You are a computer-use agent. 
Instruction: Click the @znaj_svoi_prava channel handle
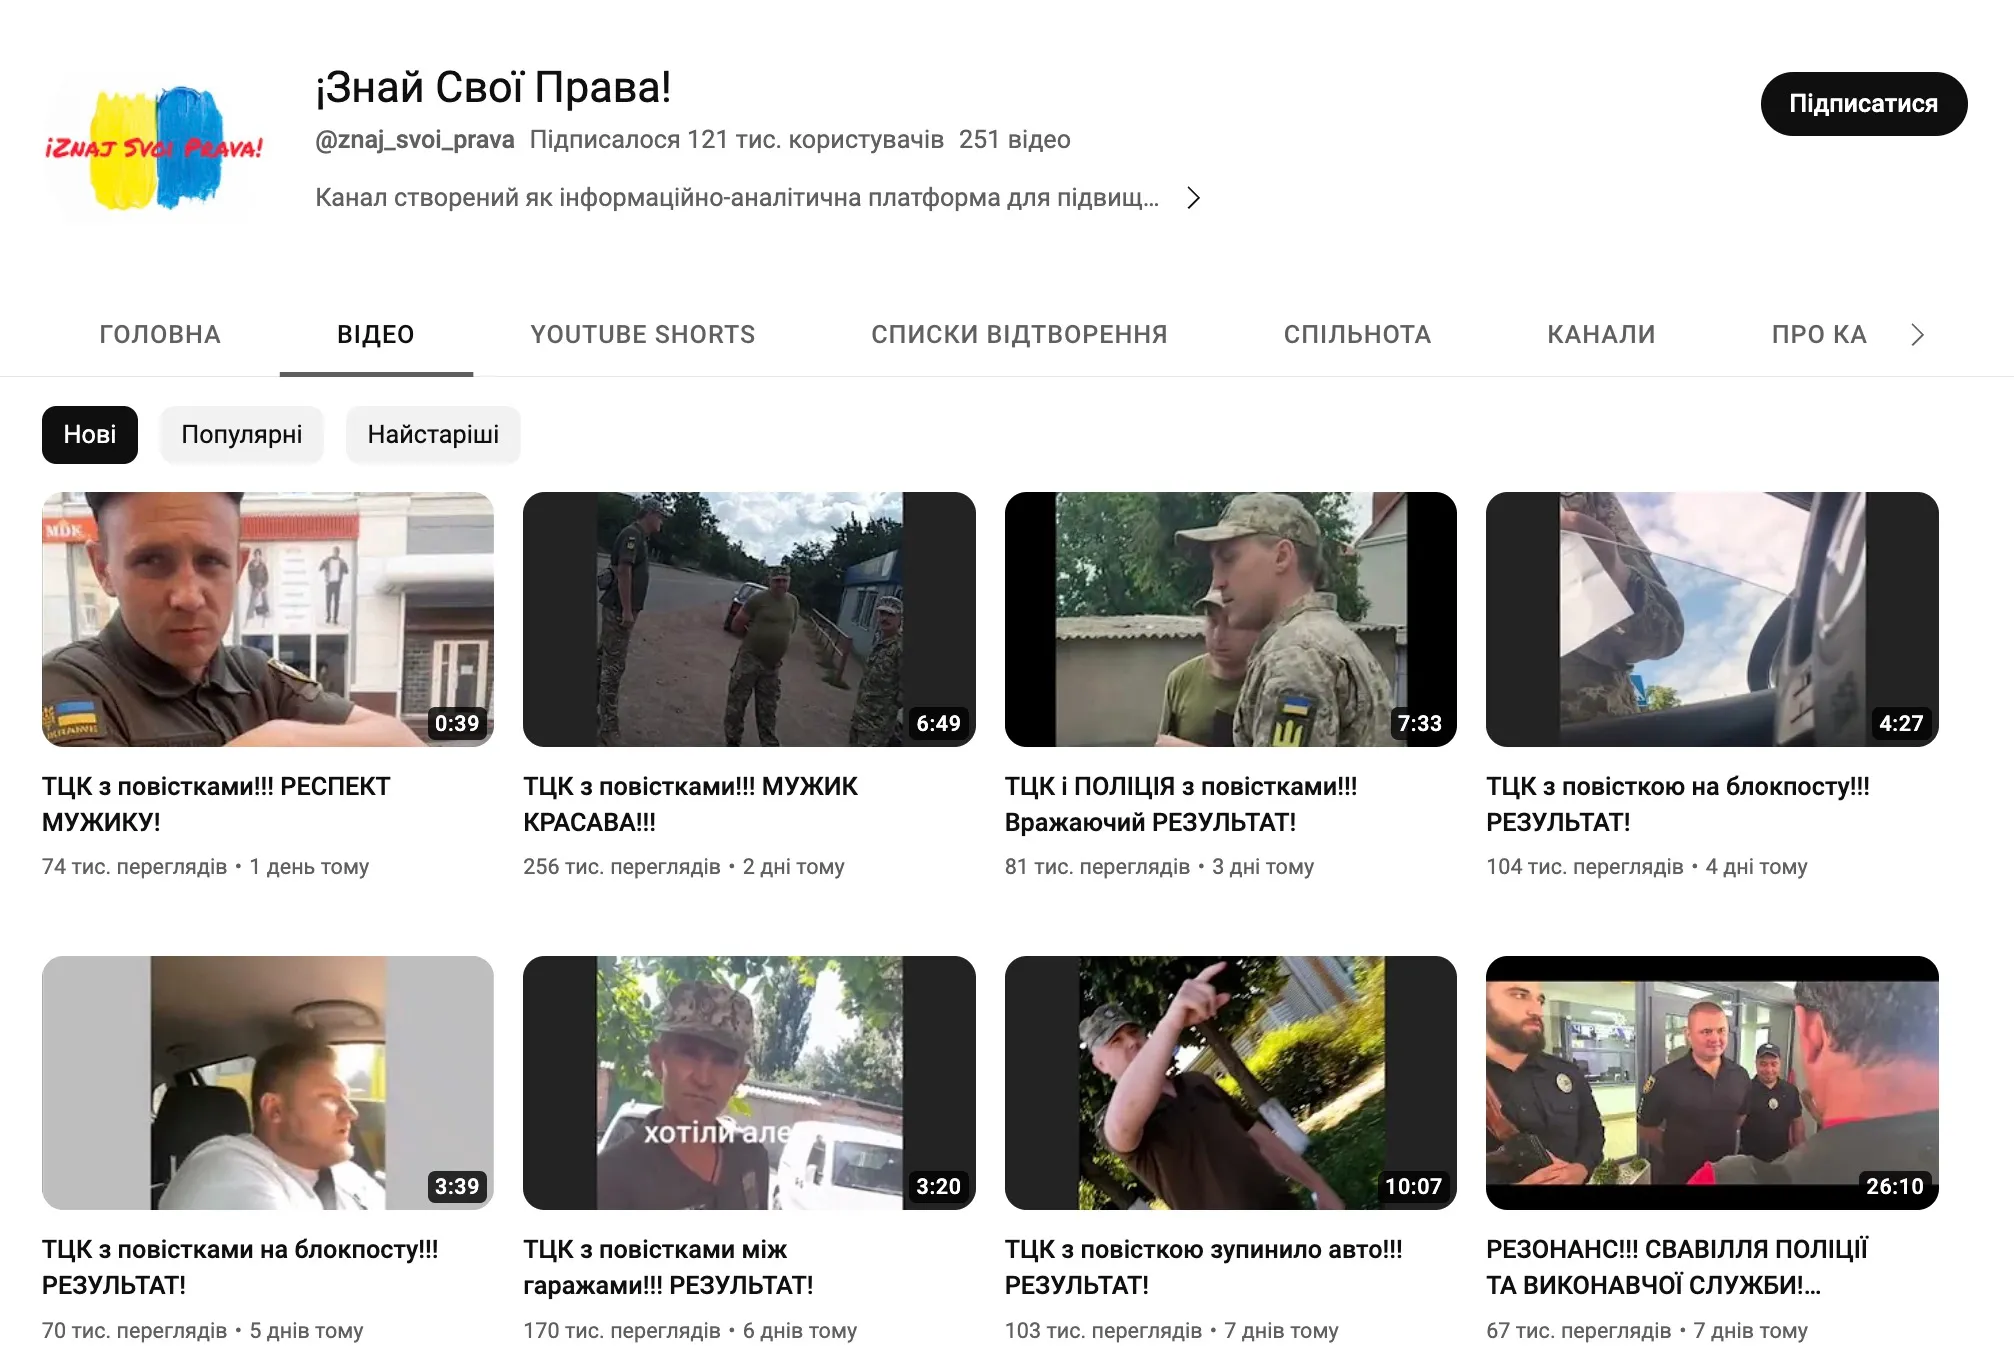[414, 140]
